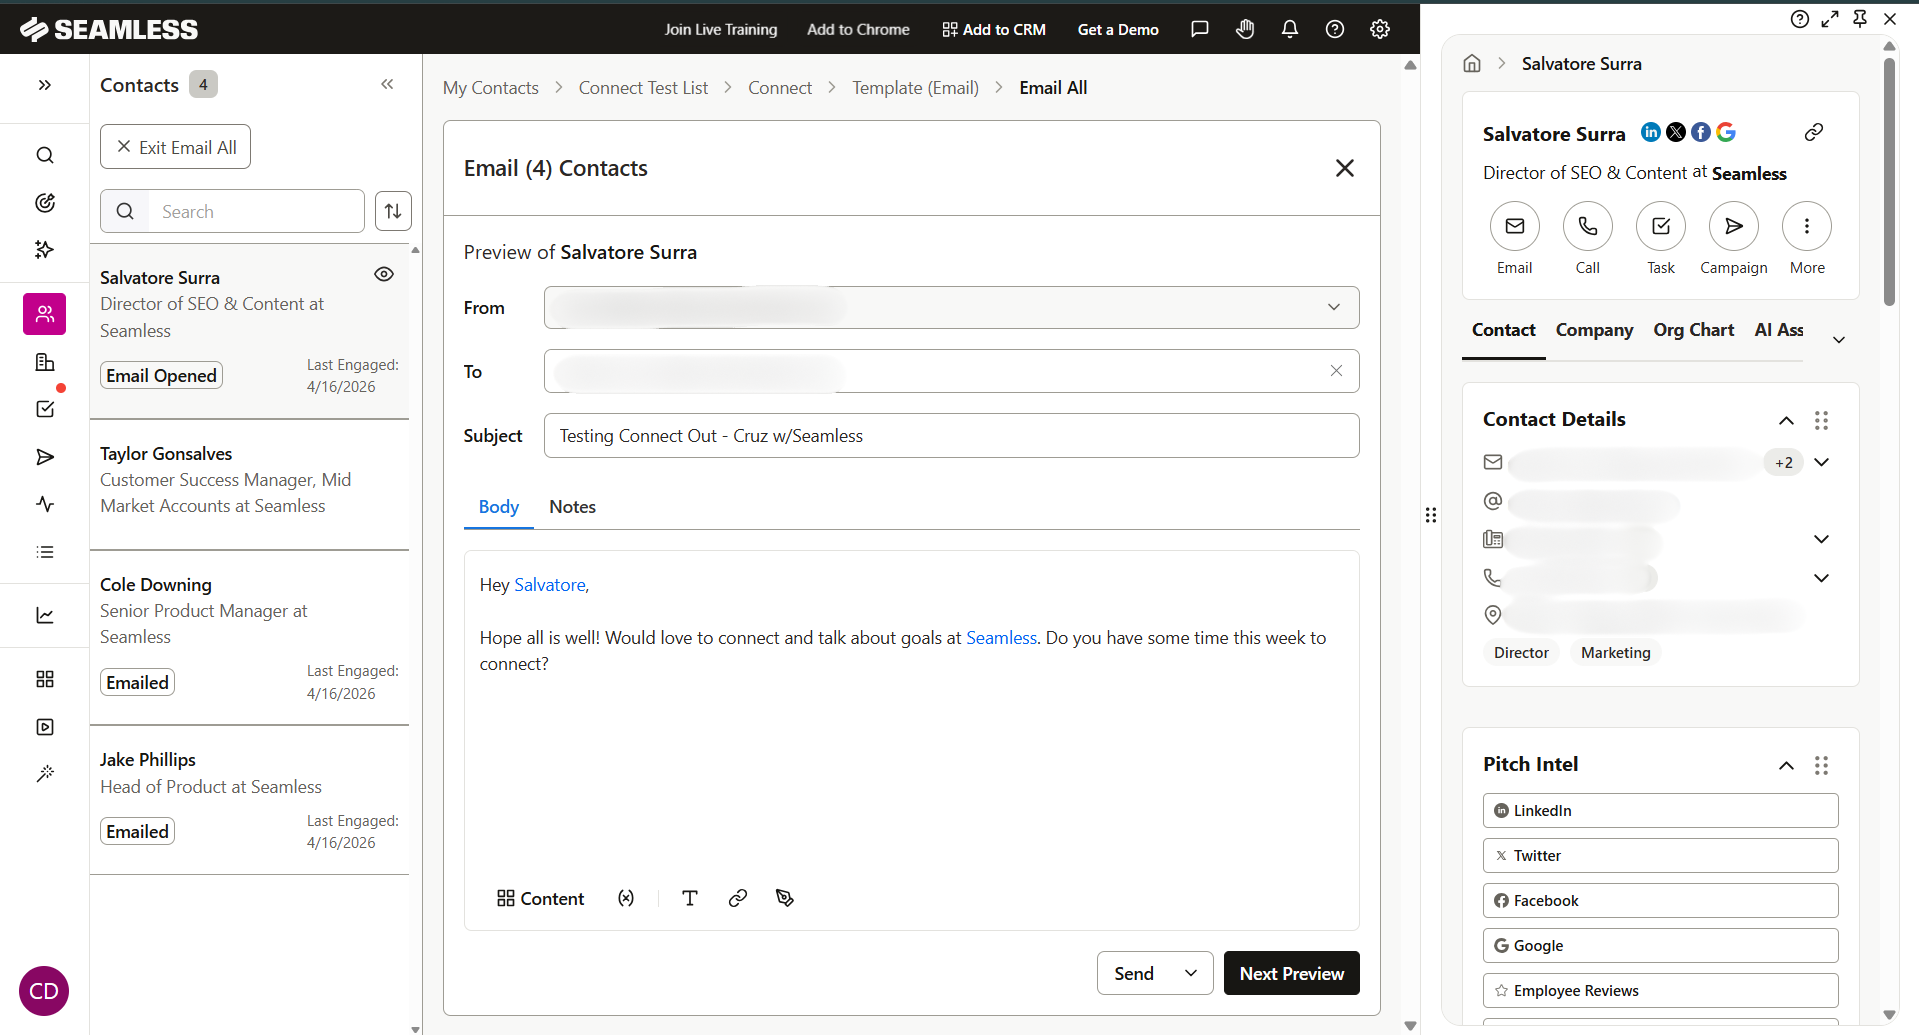This screenshot has width=1919, height=1035.
Task: Open the Org Chart tab
Action: pos(1693,330)
